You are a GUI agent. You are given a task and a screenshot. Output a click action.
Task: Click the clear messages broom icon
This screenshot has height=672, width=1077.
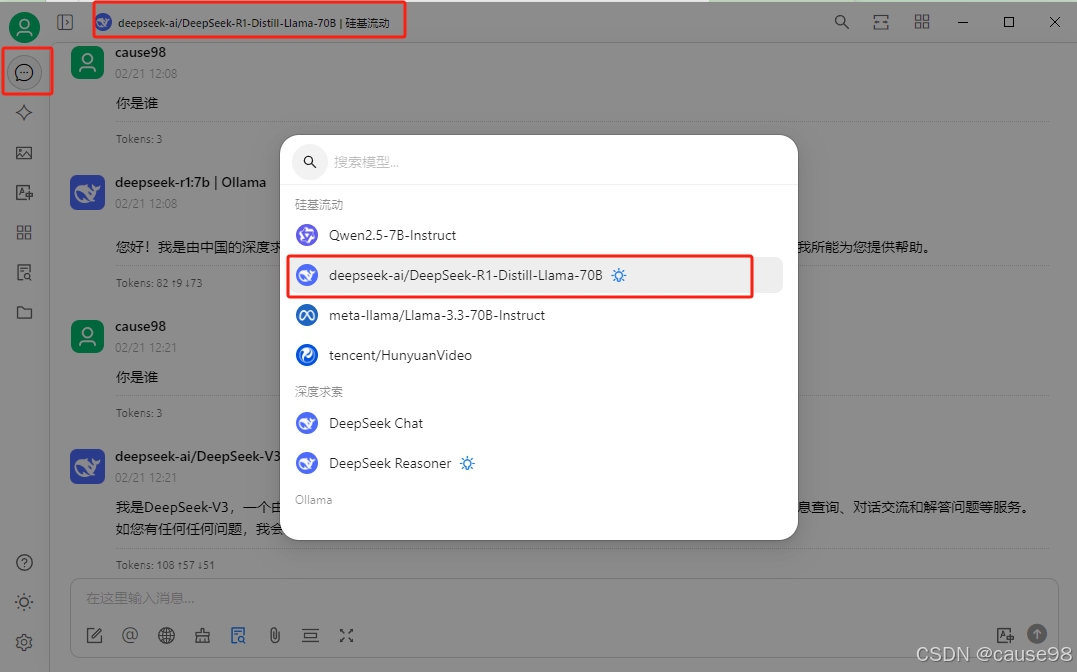[203, 636]
